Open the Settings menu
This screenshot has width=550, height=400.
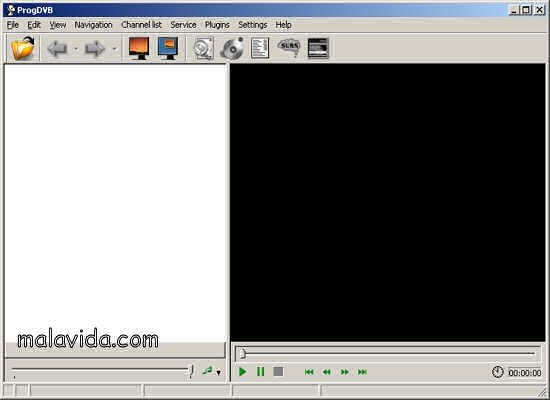253,25
